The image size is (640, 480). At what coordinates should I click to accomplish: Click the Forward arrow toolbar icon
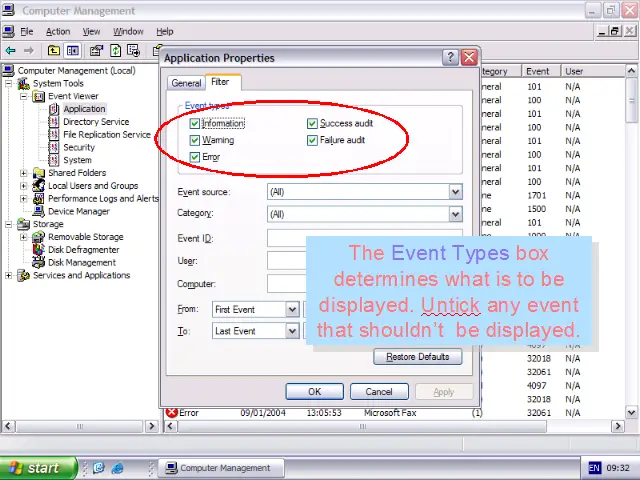[x=29, y=51]
